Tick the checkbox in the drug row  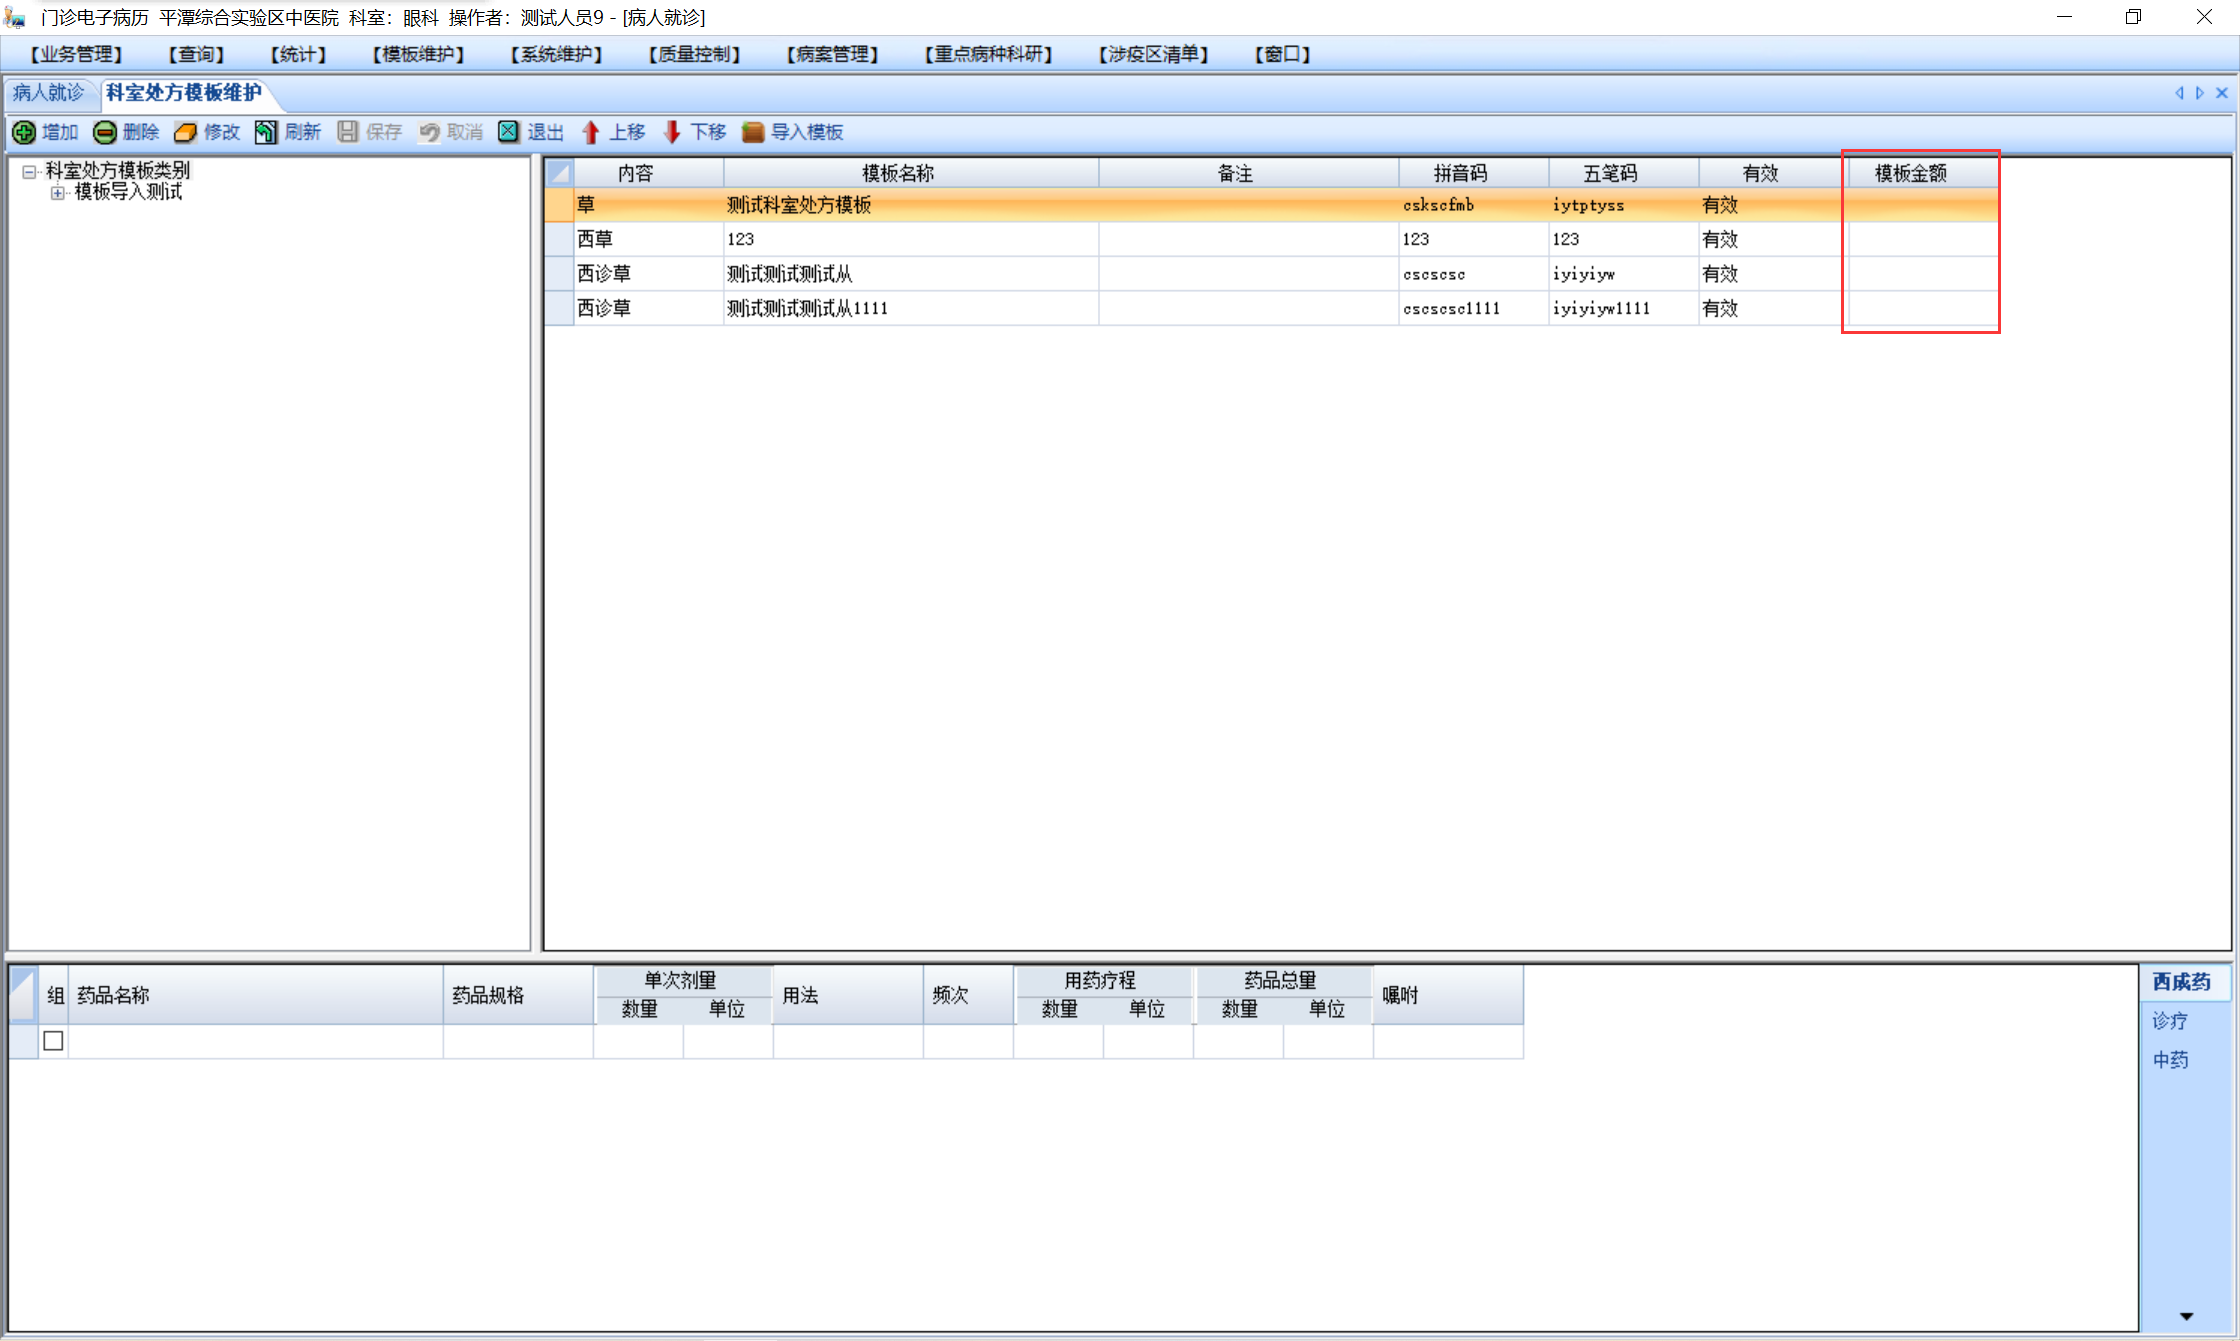pyautogui.click(x=54, y=1041)
